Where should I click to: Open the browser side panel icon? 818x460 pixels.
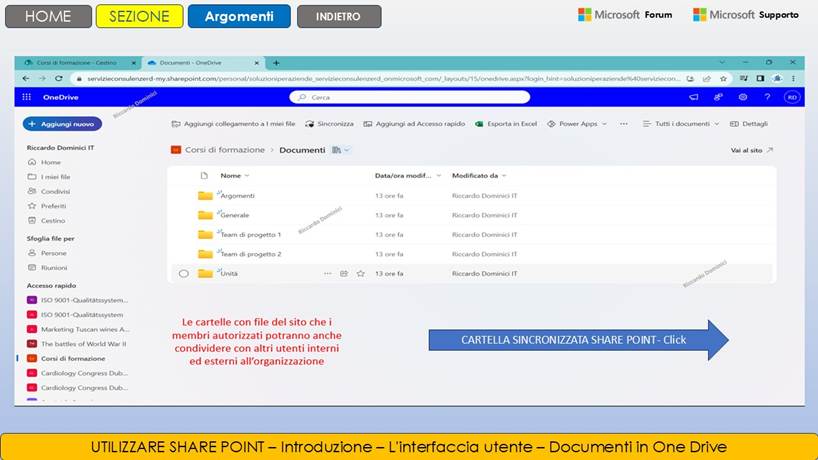[x=760, y=79]
